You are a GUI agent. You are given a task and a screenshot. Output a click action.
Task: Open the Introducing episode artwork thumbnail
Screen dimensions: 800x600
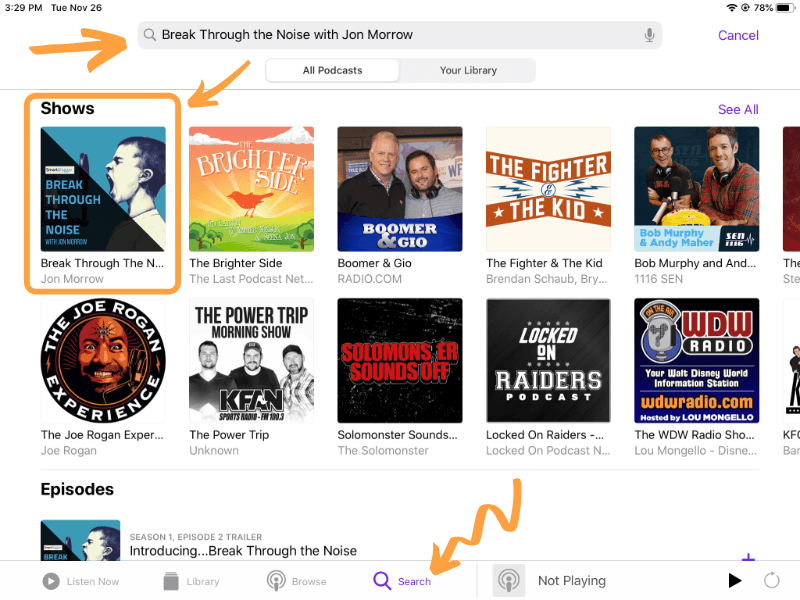[81, 540]
